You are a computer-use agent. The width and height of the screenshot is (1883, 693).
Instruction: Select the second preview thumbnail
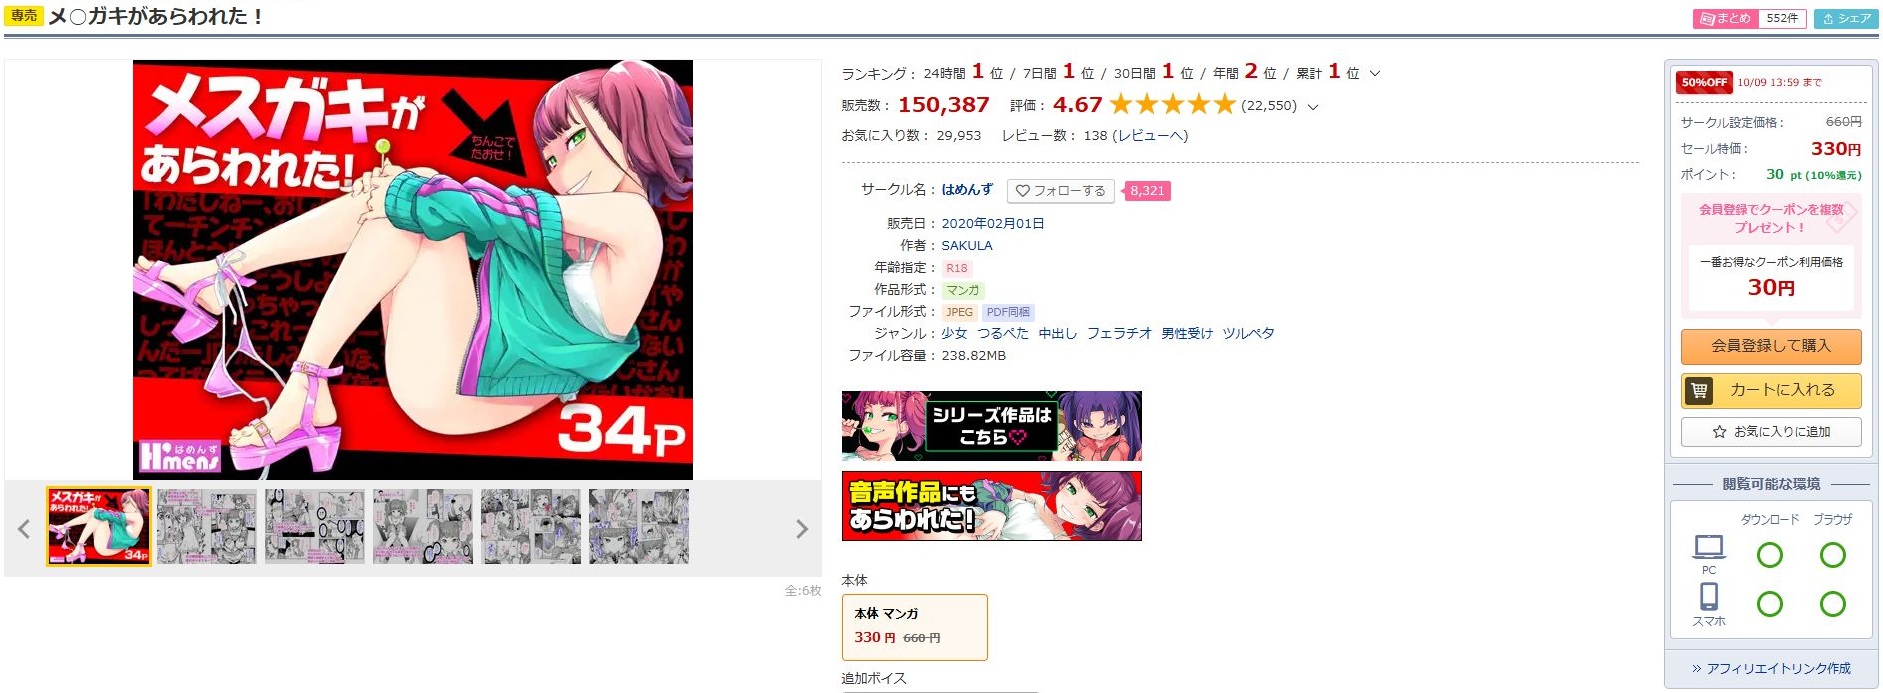[x=207, y=527]
